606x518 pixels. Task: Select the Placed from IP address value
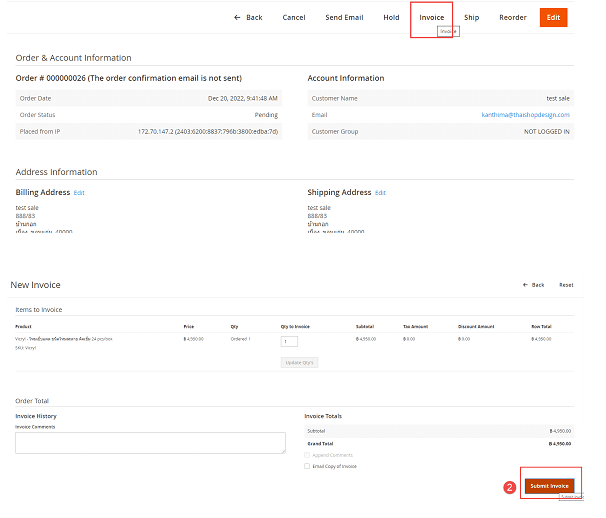coord(208,132)
